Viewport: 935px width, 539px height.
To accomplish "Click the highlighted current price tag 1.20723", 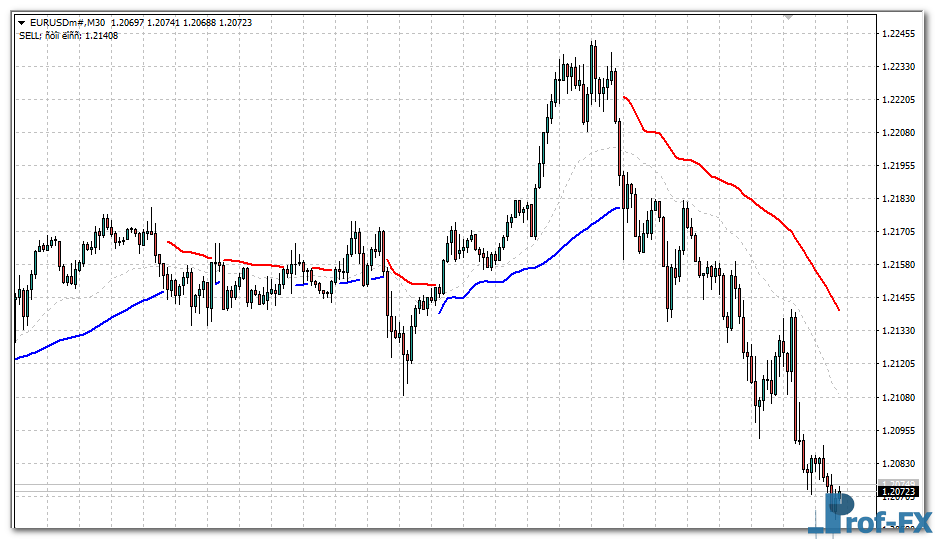I will point(899,491).
